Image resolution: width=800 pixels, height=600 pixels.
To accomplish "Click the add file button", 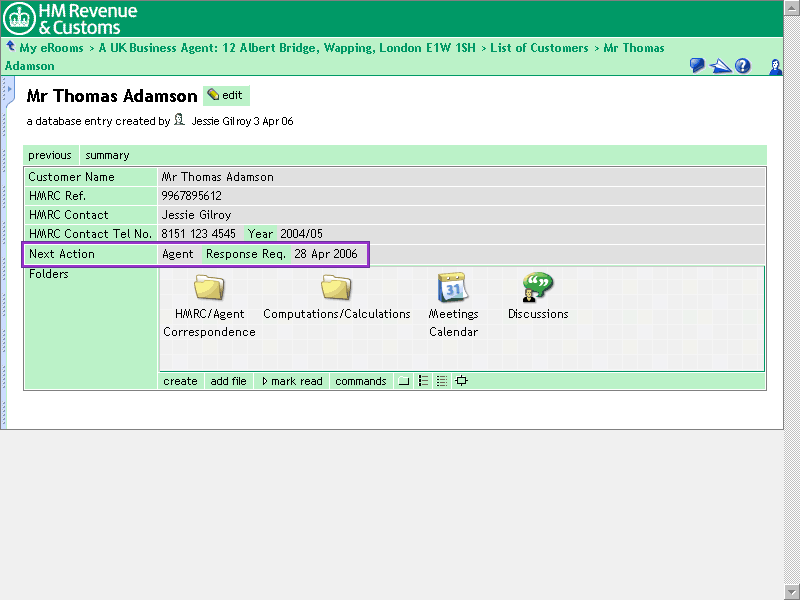I will coord(228,382).
